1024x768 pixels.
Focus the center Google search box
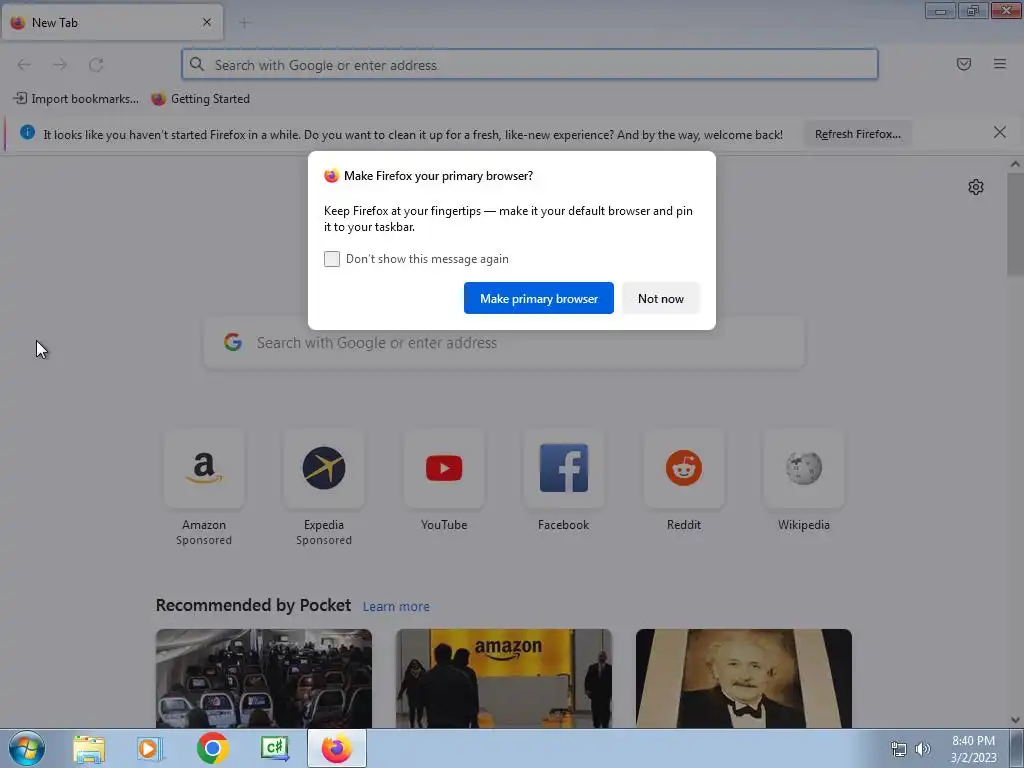pyautogui.click(x=504, y=343)
